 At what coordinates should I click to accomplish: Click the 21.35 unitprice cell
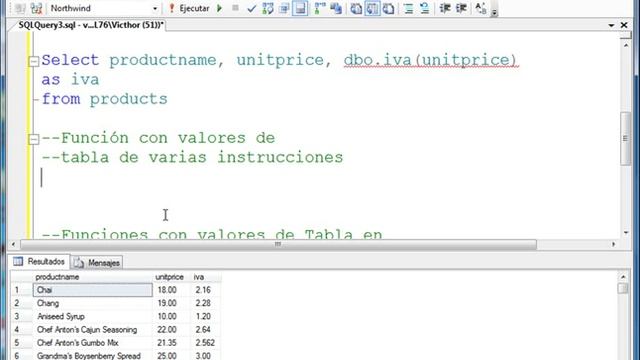[x=171, y=342]
